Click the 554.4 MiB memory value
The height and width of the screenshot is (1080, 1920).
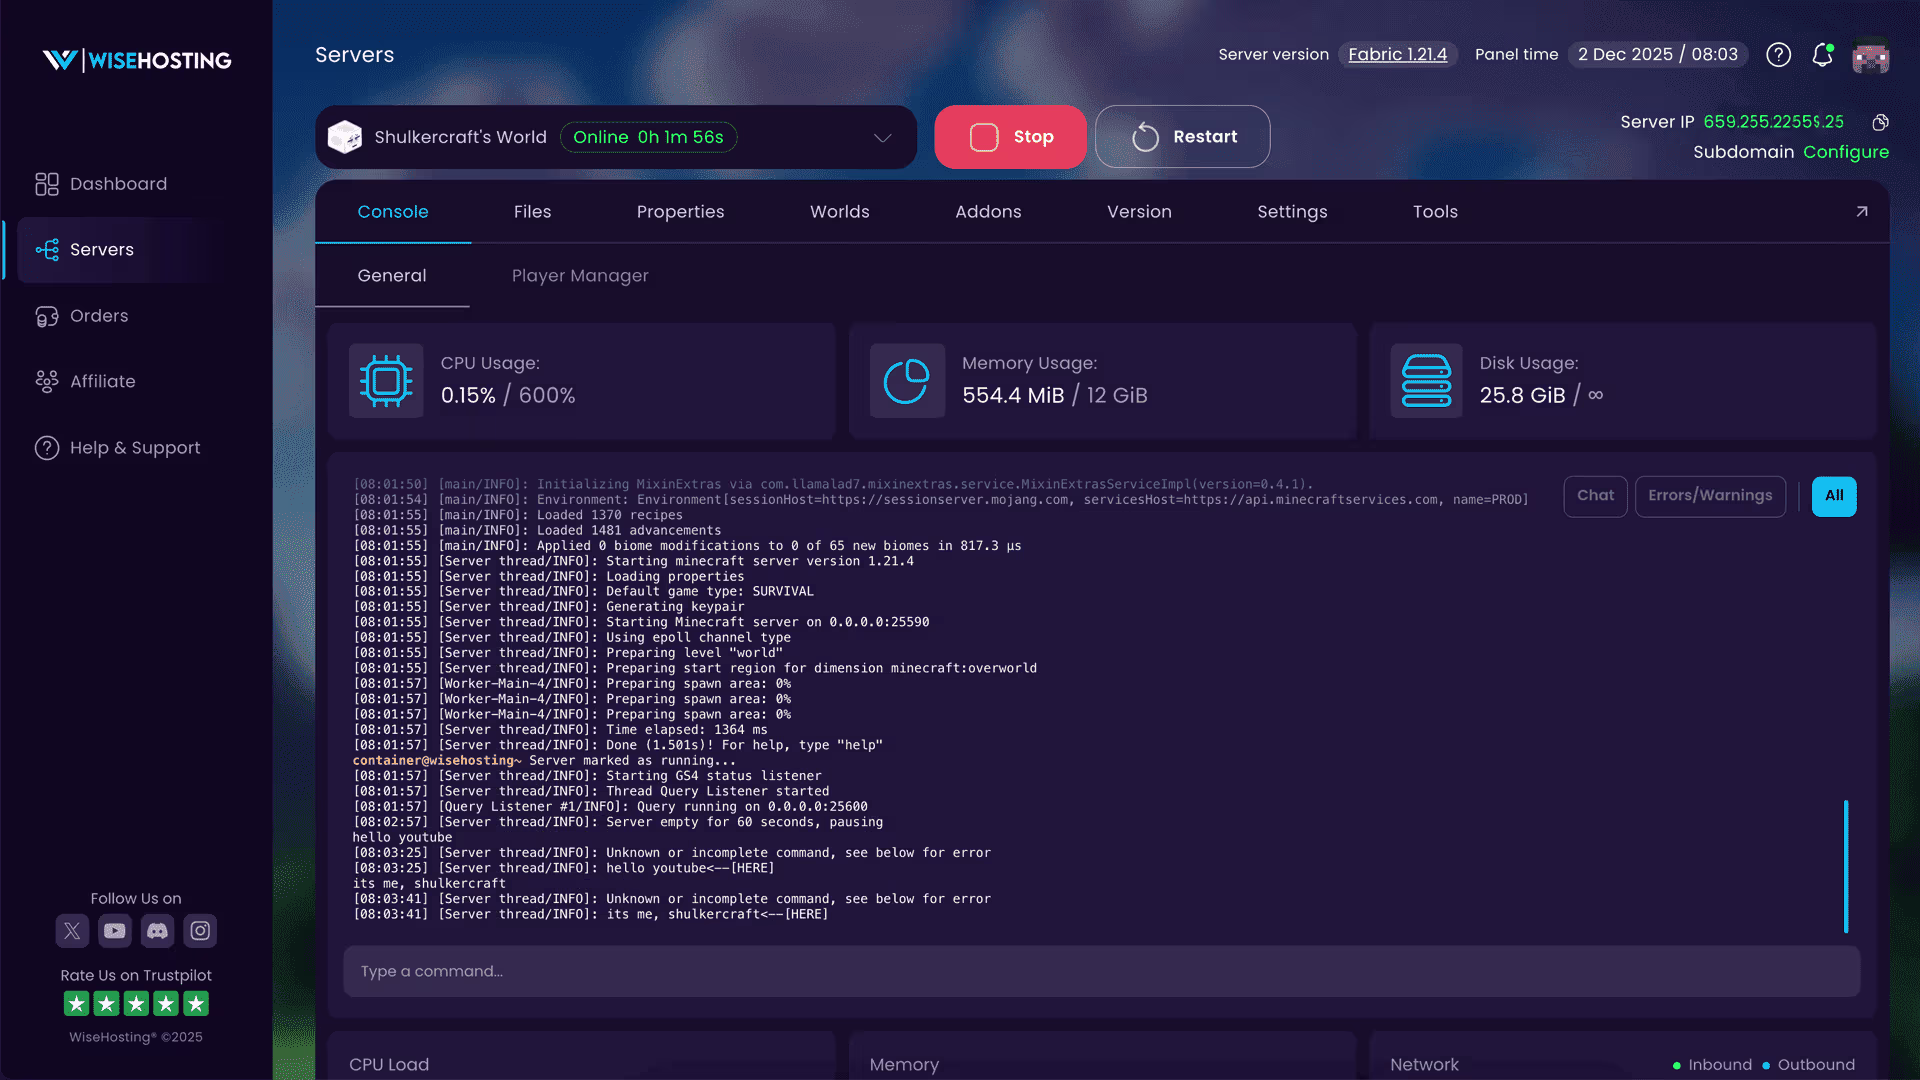click(1013, 396)
